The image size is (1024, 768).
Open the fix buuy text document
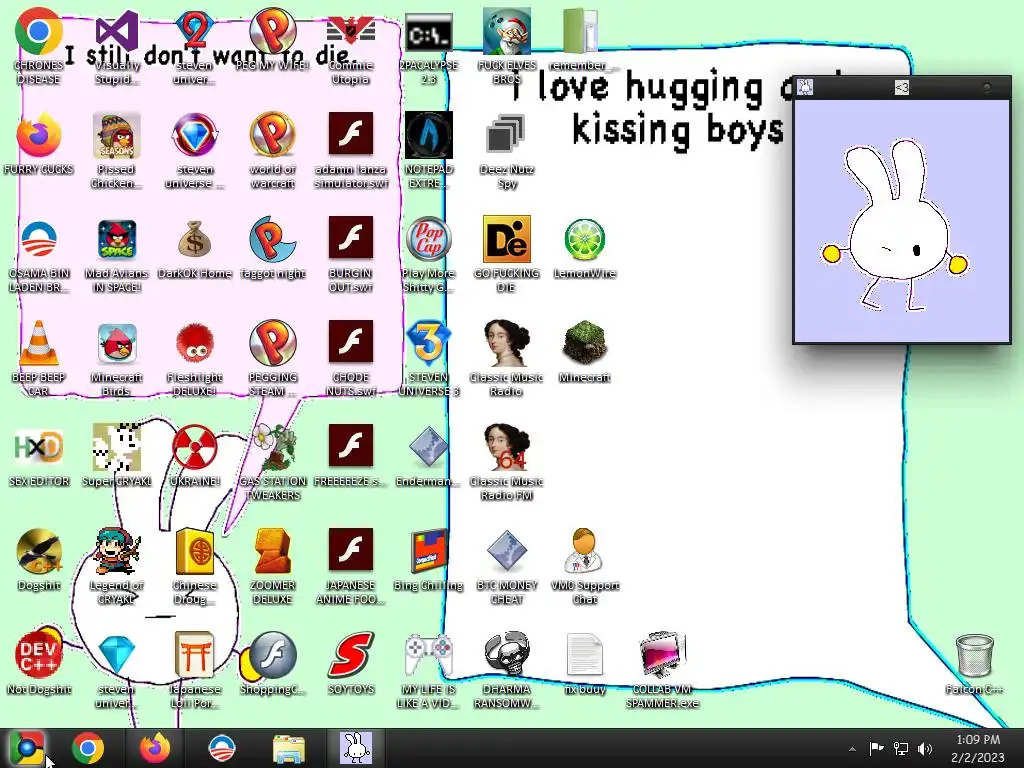(584, 655)
